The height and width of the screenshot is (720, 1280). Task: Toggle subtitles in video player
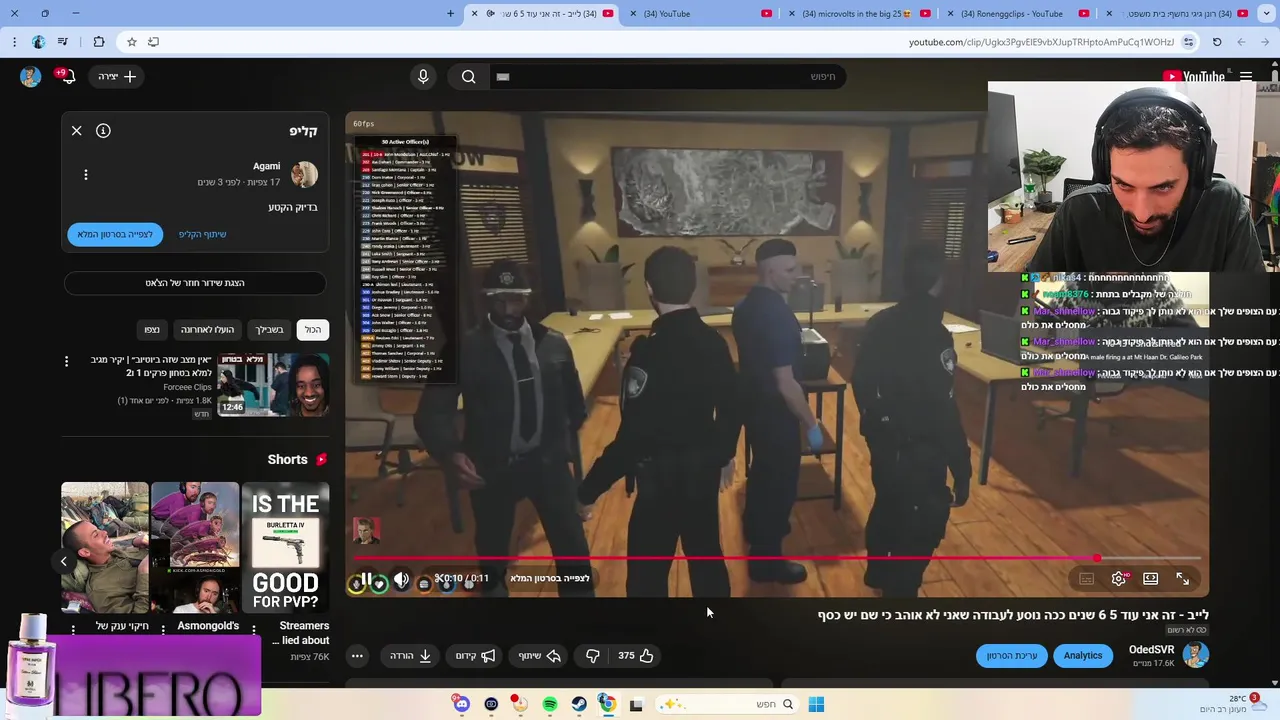point(1087,579)
